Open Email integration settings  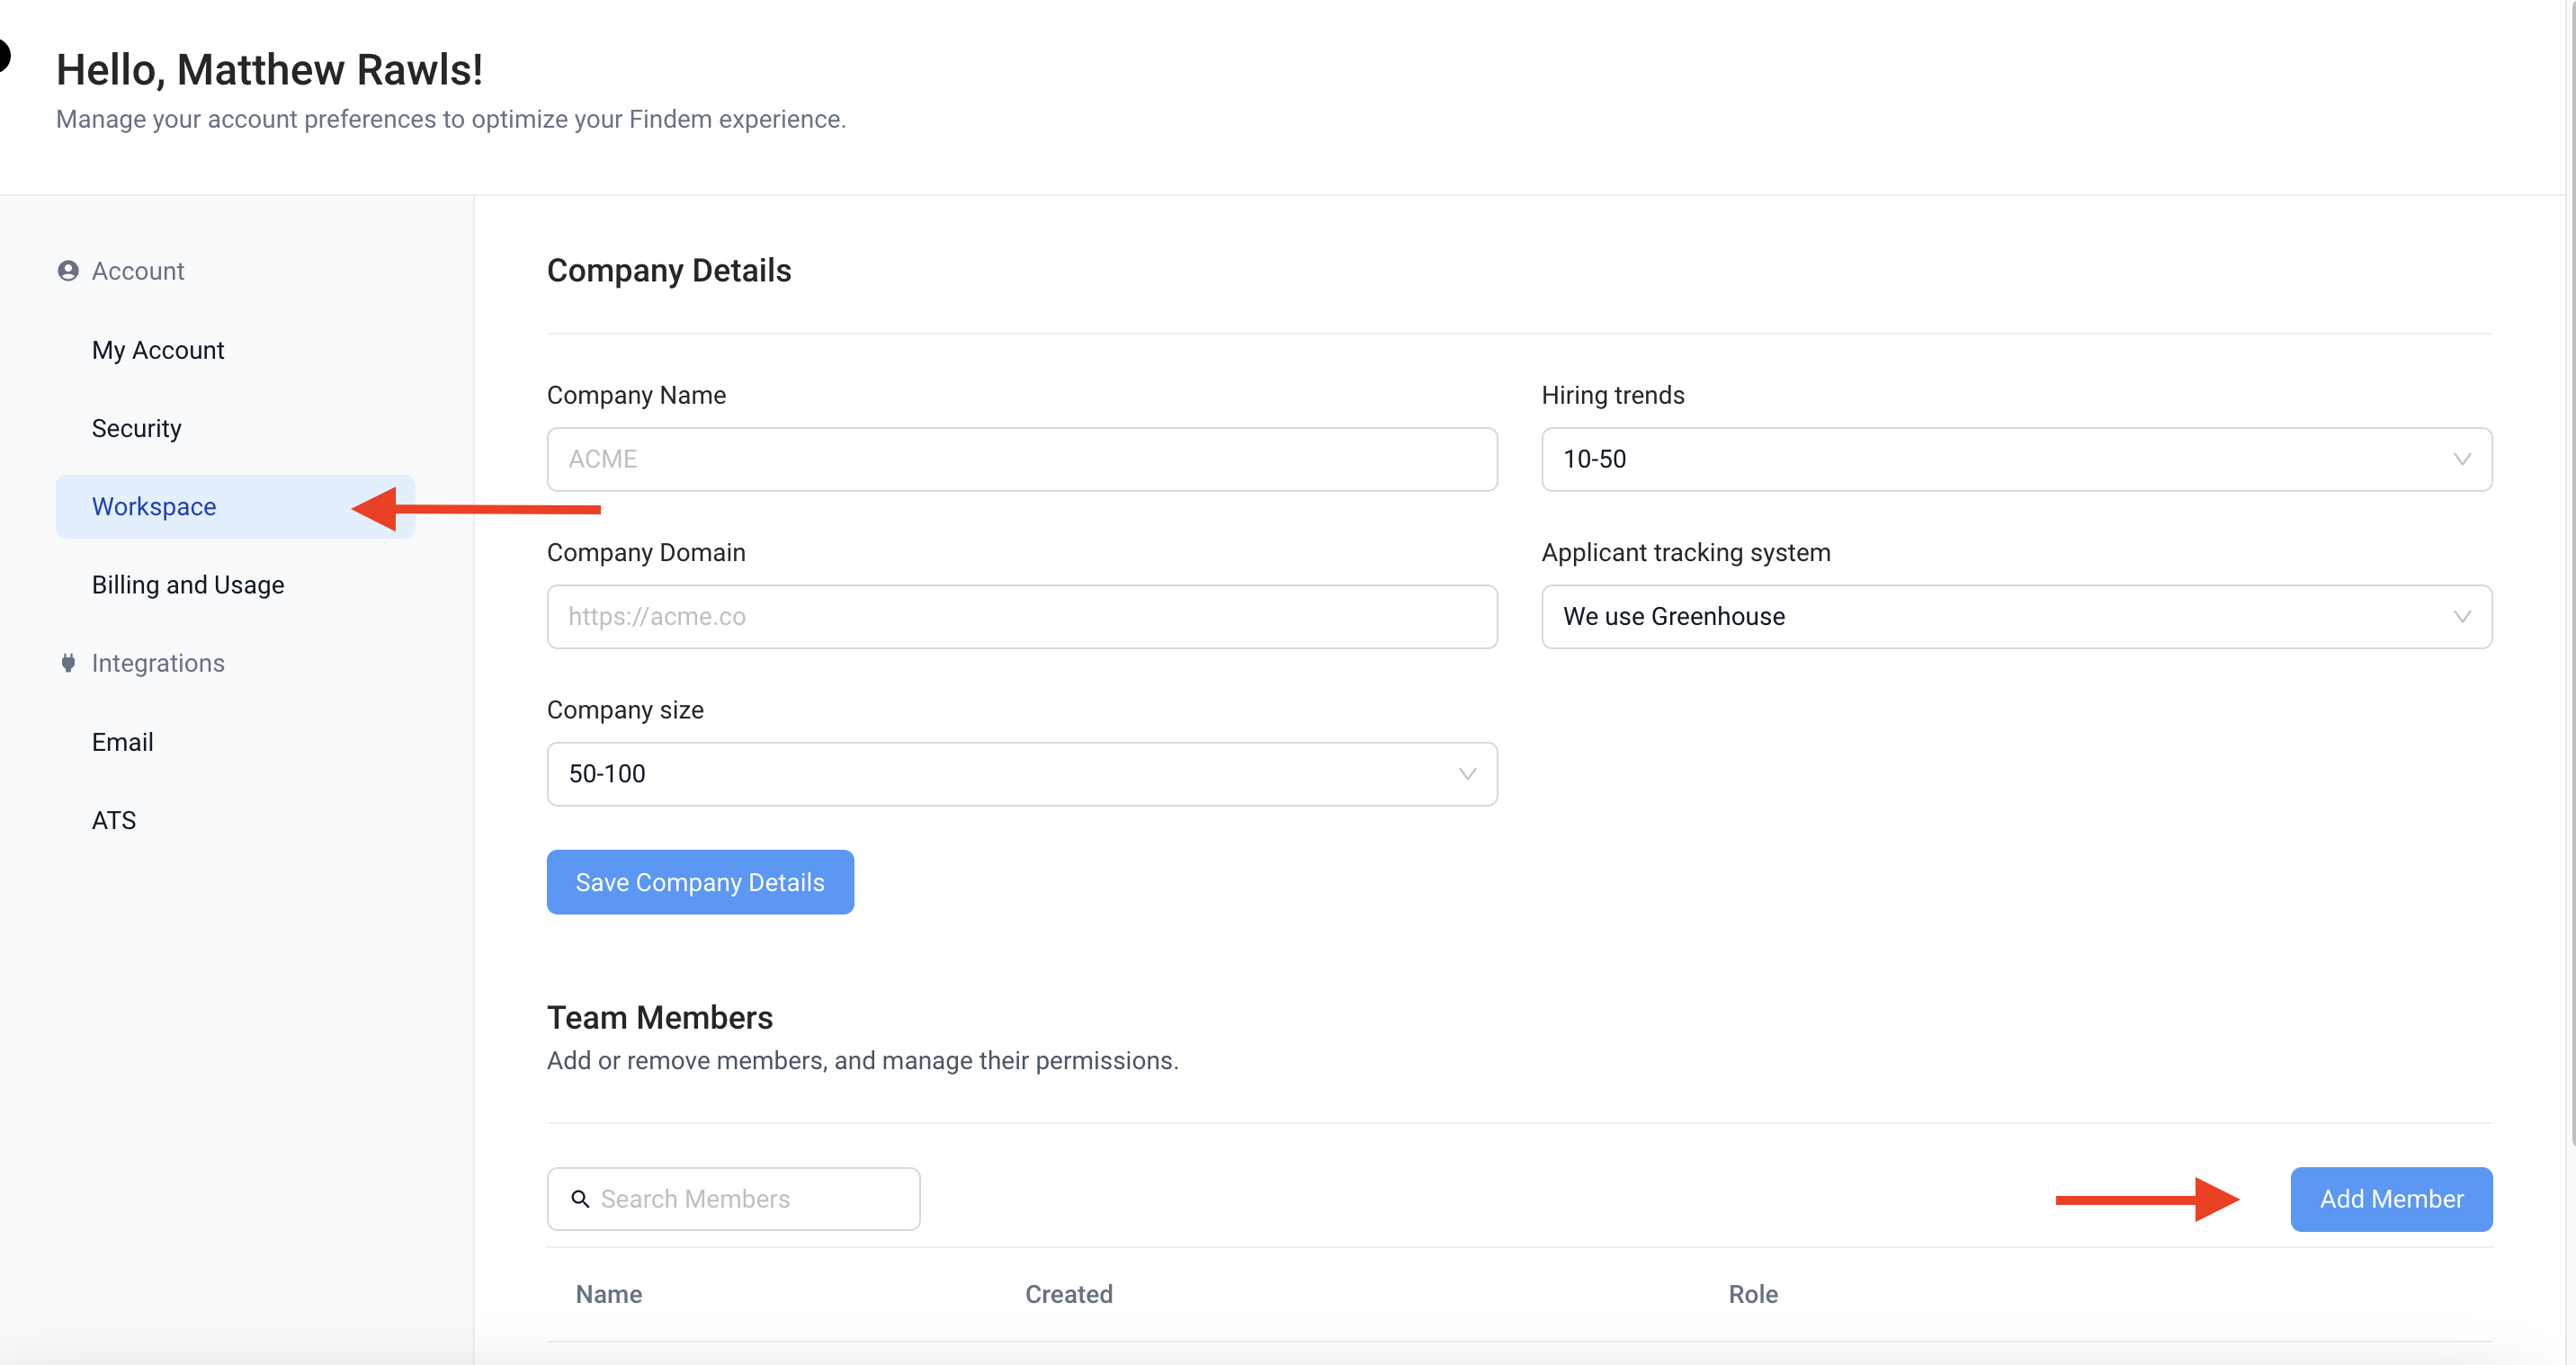click(x=122, y=742)
